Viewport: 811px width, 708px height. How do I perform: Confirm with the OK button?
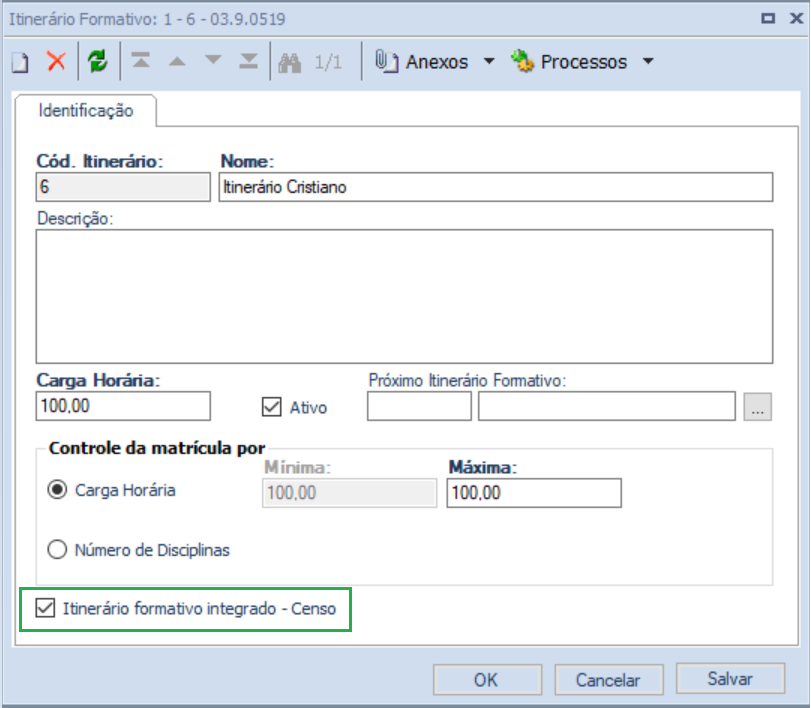487,680
